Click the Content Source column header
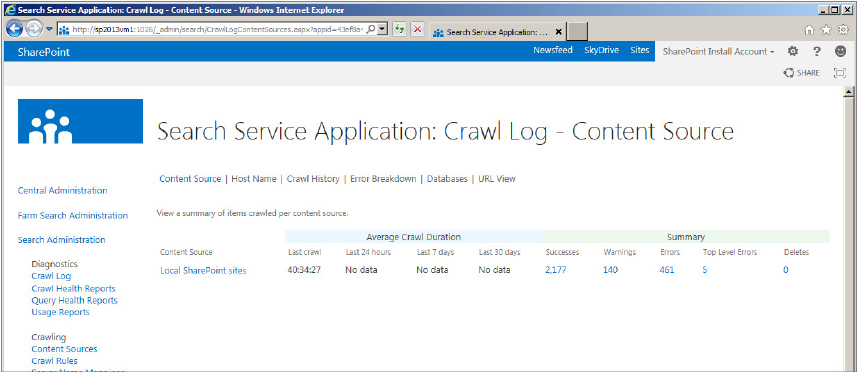The width and height of the screenshot is (859, 372). click(186, 252)
